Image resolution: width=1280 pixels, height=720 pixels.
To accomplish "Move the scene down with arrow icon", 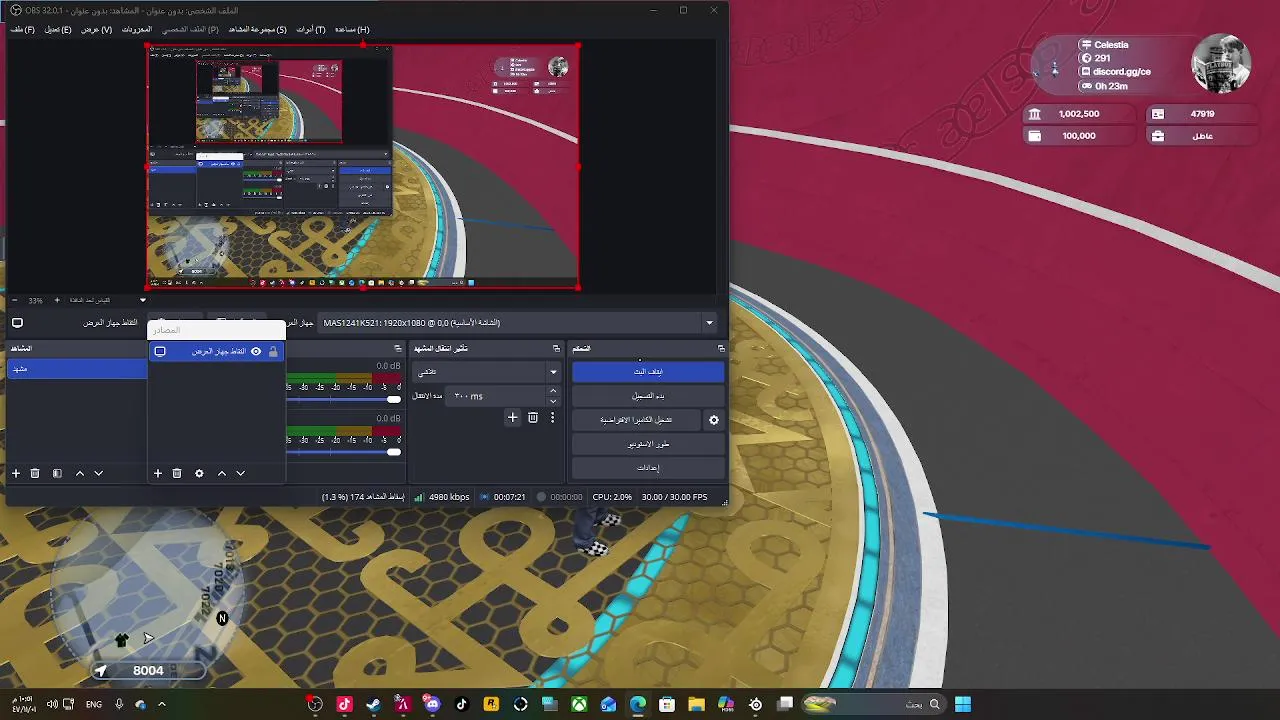I will point(98,473).
